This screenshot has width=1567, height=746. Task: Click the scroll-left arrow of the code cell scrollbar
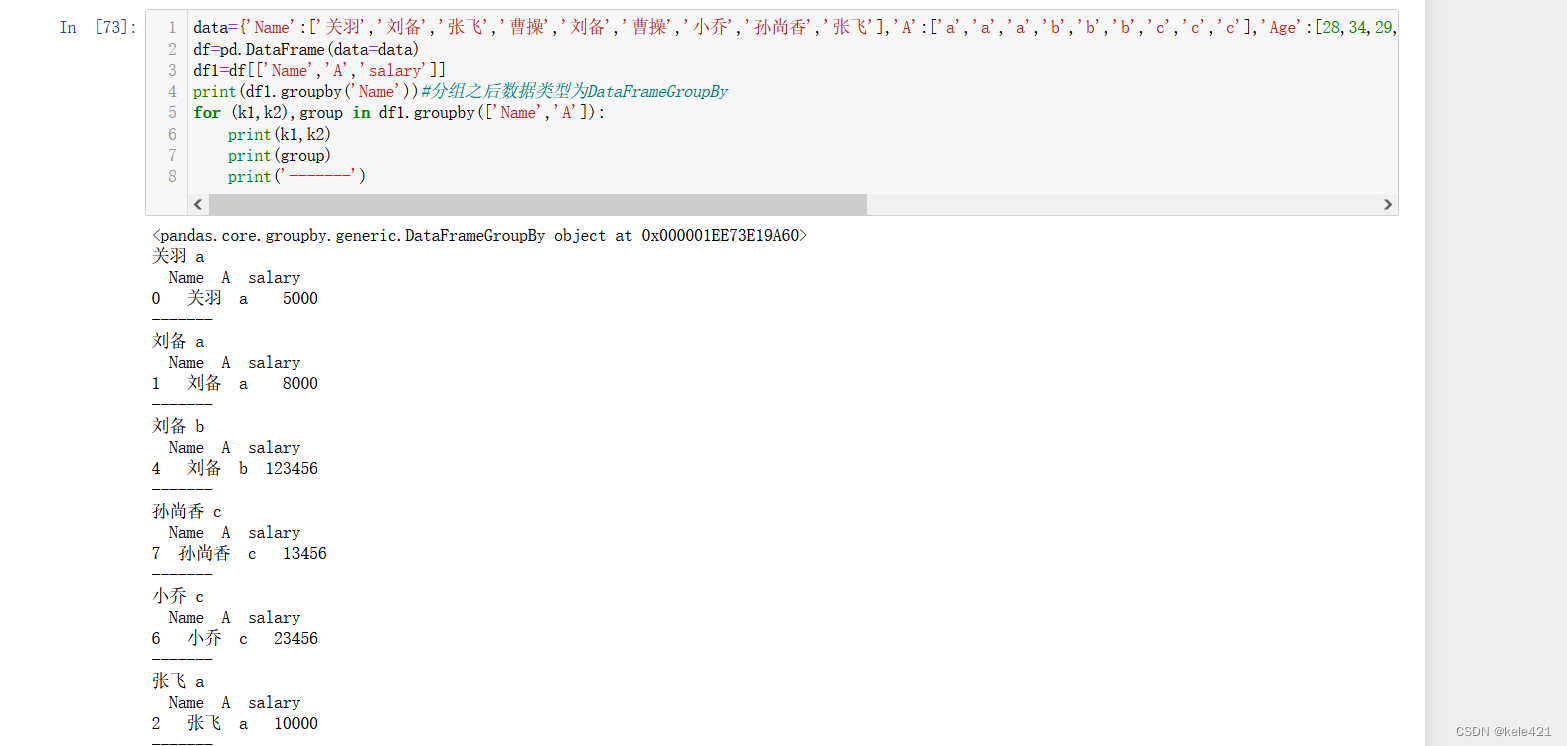[198, 204]
